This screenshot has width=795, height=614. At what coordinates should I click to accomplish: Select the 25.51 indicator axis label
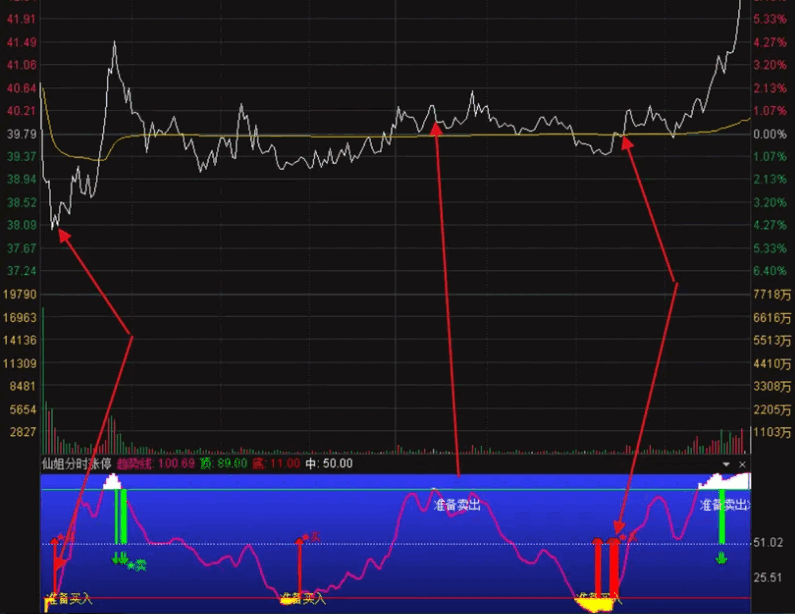768,577
